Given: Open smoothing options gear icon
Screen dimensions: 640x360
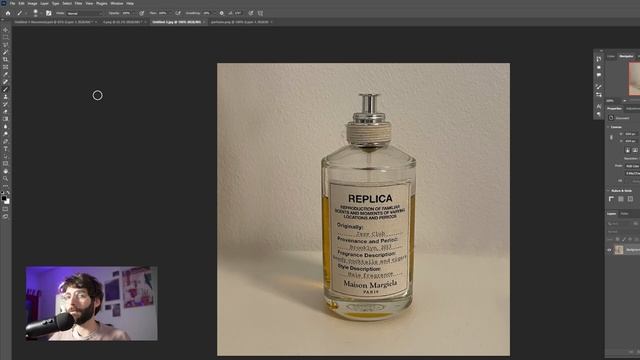Looking at the screenshot, I should 222,13.
